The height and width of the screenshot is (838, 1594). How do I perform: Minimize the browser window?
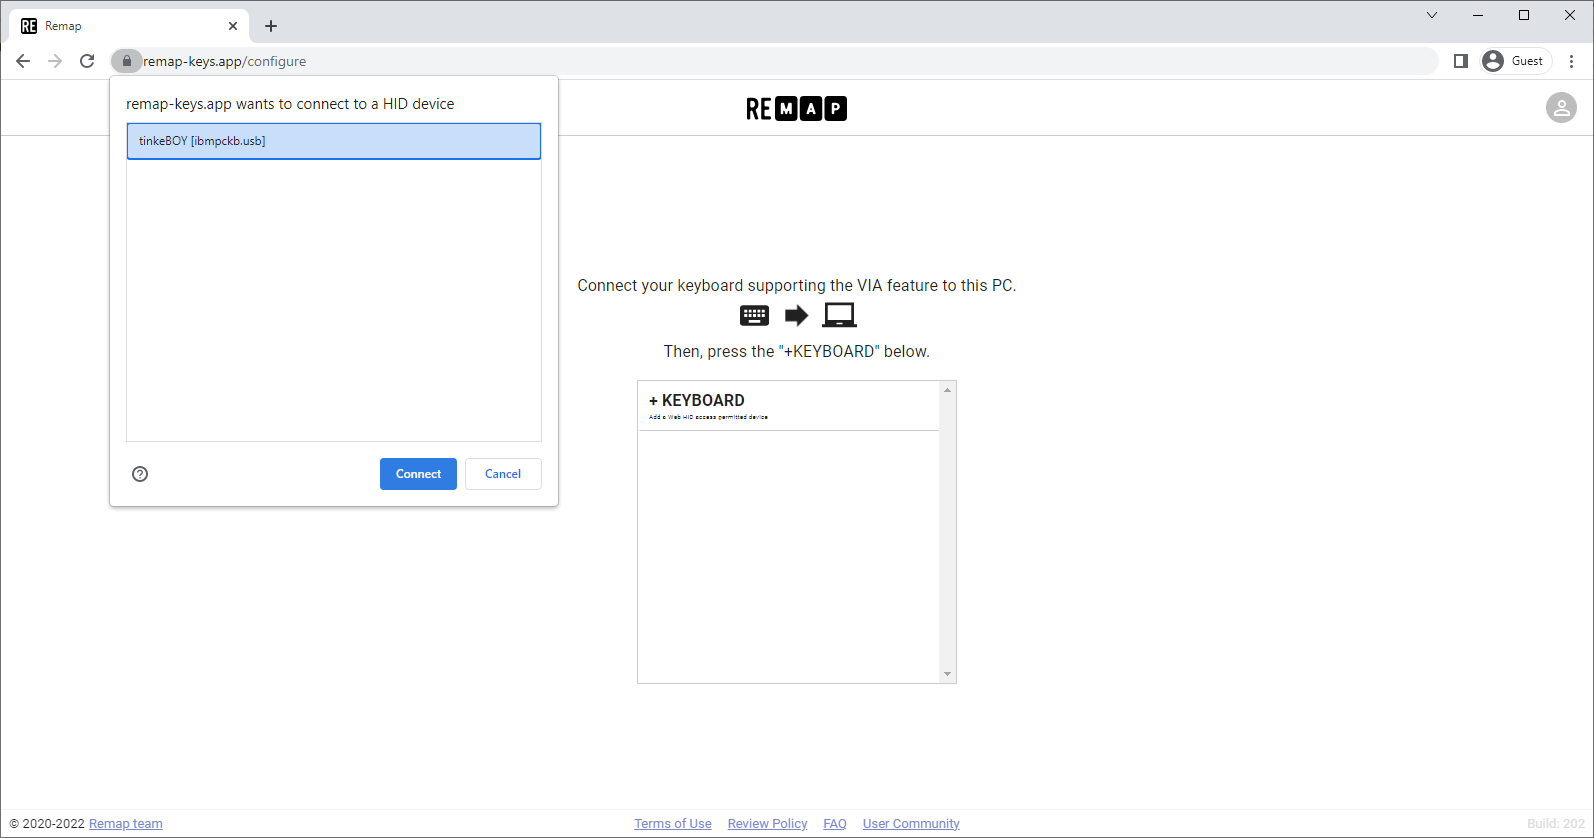coord(1478,15)
